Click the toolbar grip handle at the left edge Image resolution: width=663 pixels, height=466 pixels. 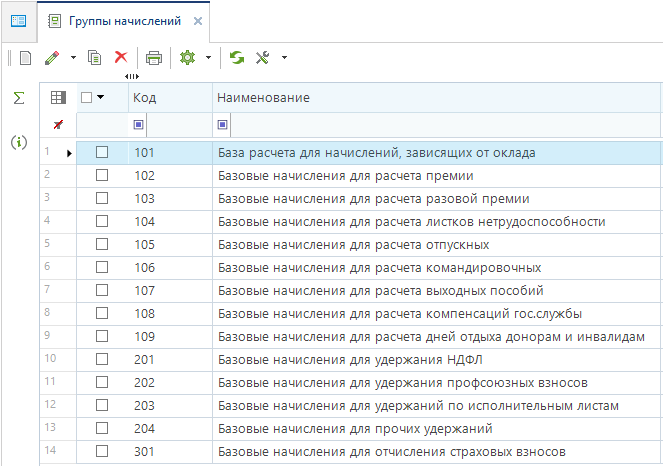9,58
